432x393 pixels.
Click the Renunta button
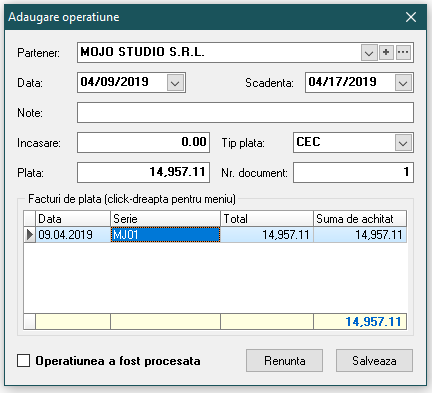pyautogui.click(x=284, y=361)
